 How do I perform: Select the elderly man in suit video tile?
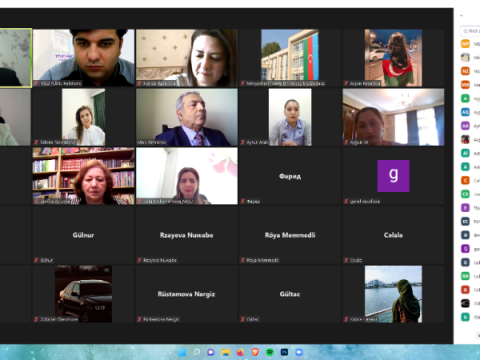pos(187,117)
